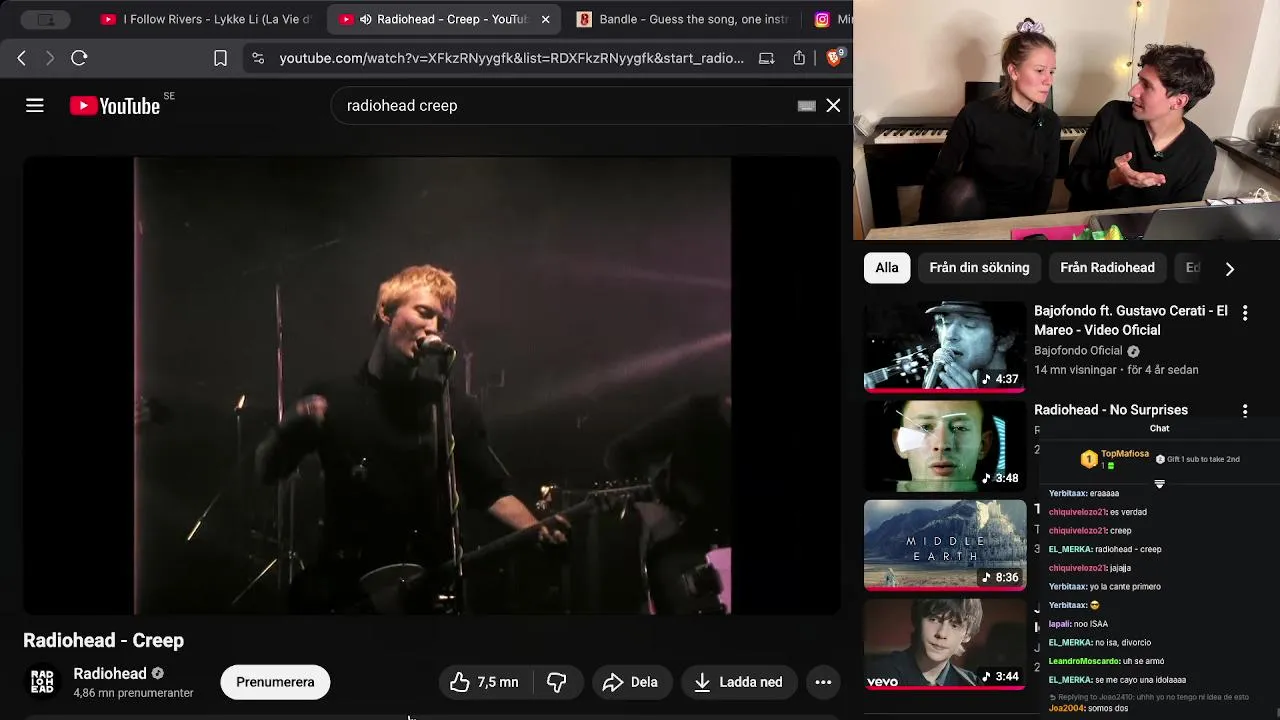Viewport: 1280px width, 720px height.
Task: Like the video with thumbs-up 7,5 mn
Action: pyautogui.click(x=485, y=682)
